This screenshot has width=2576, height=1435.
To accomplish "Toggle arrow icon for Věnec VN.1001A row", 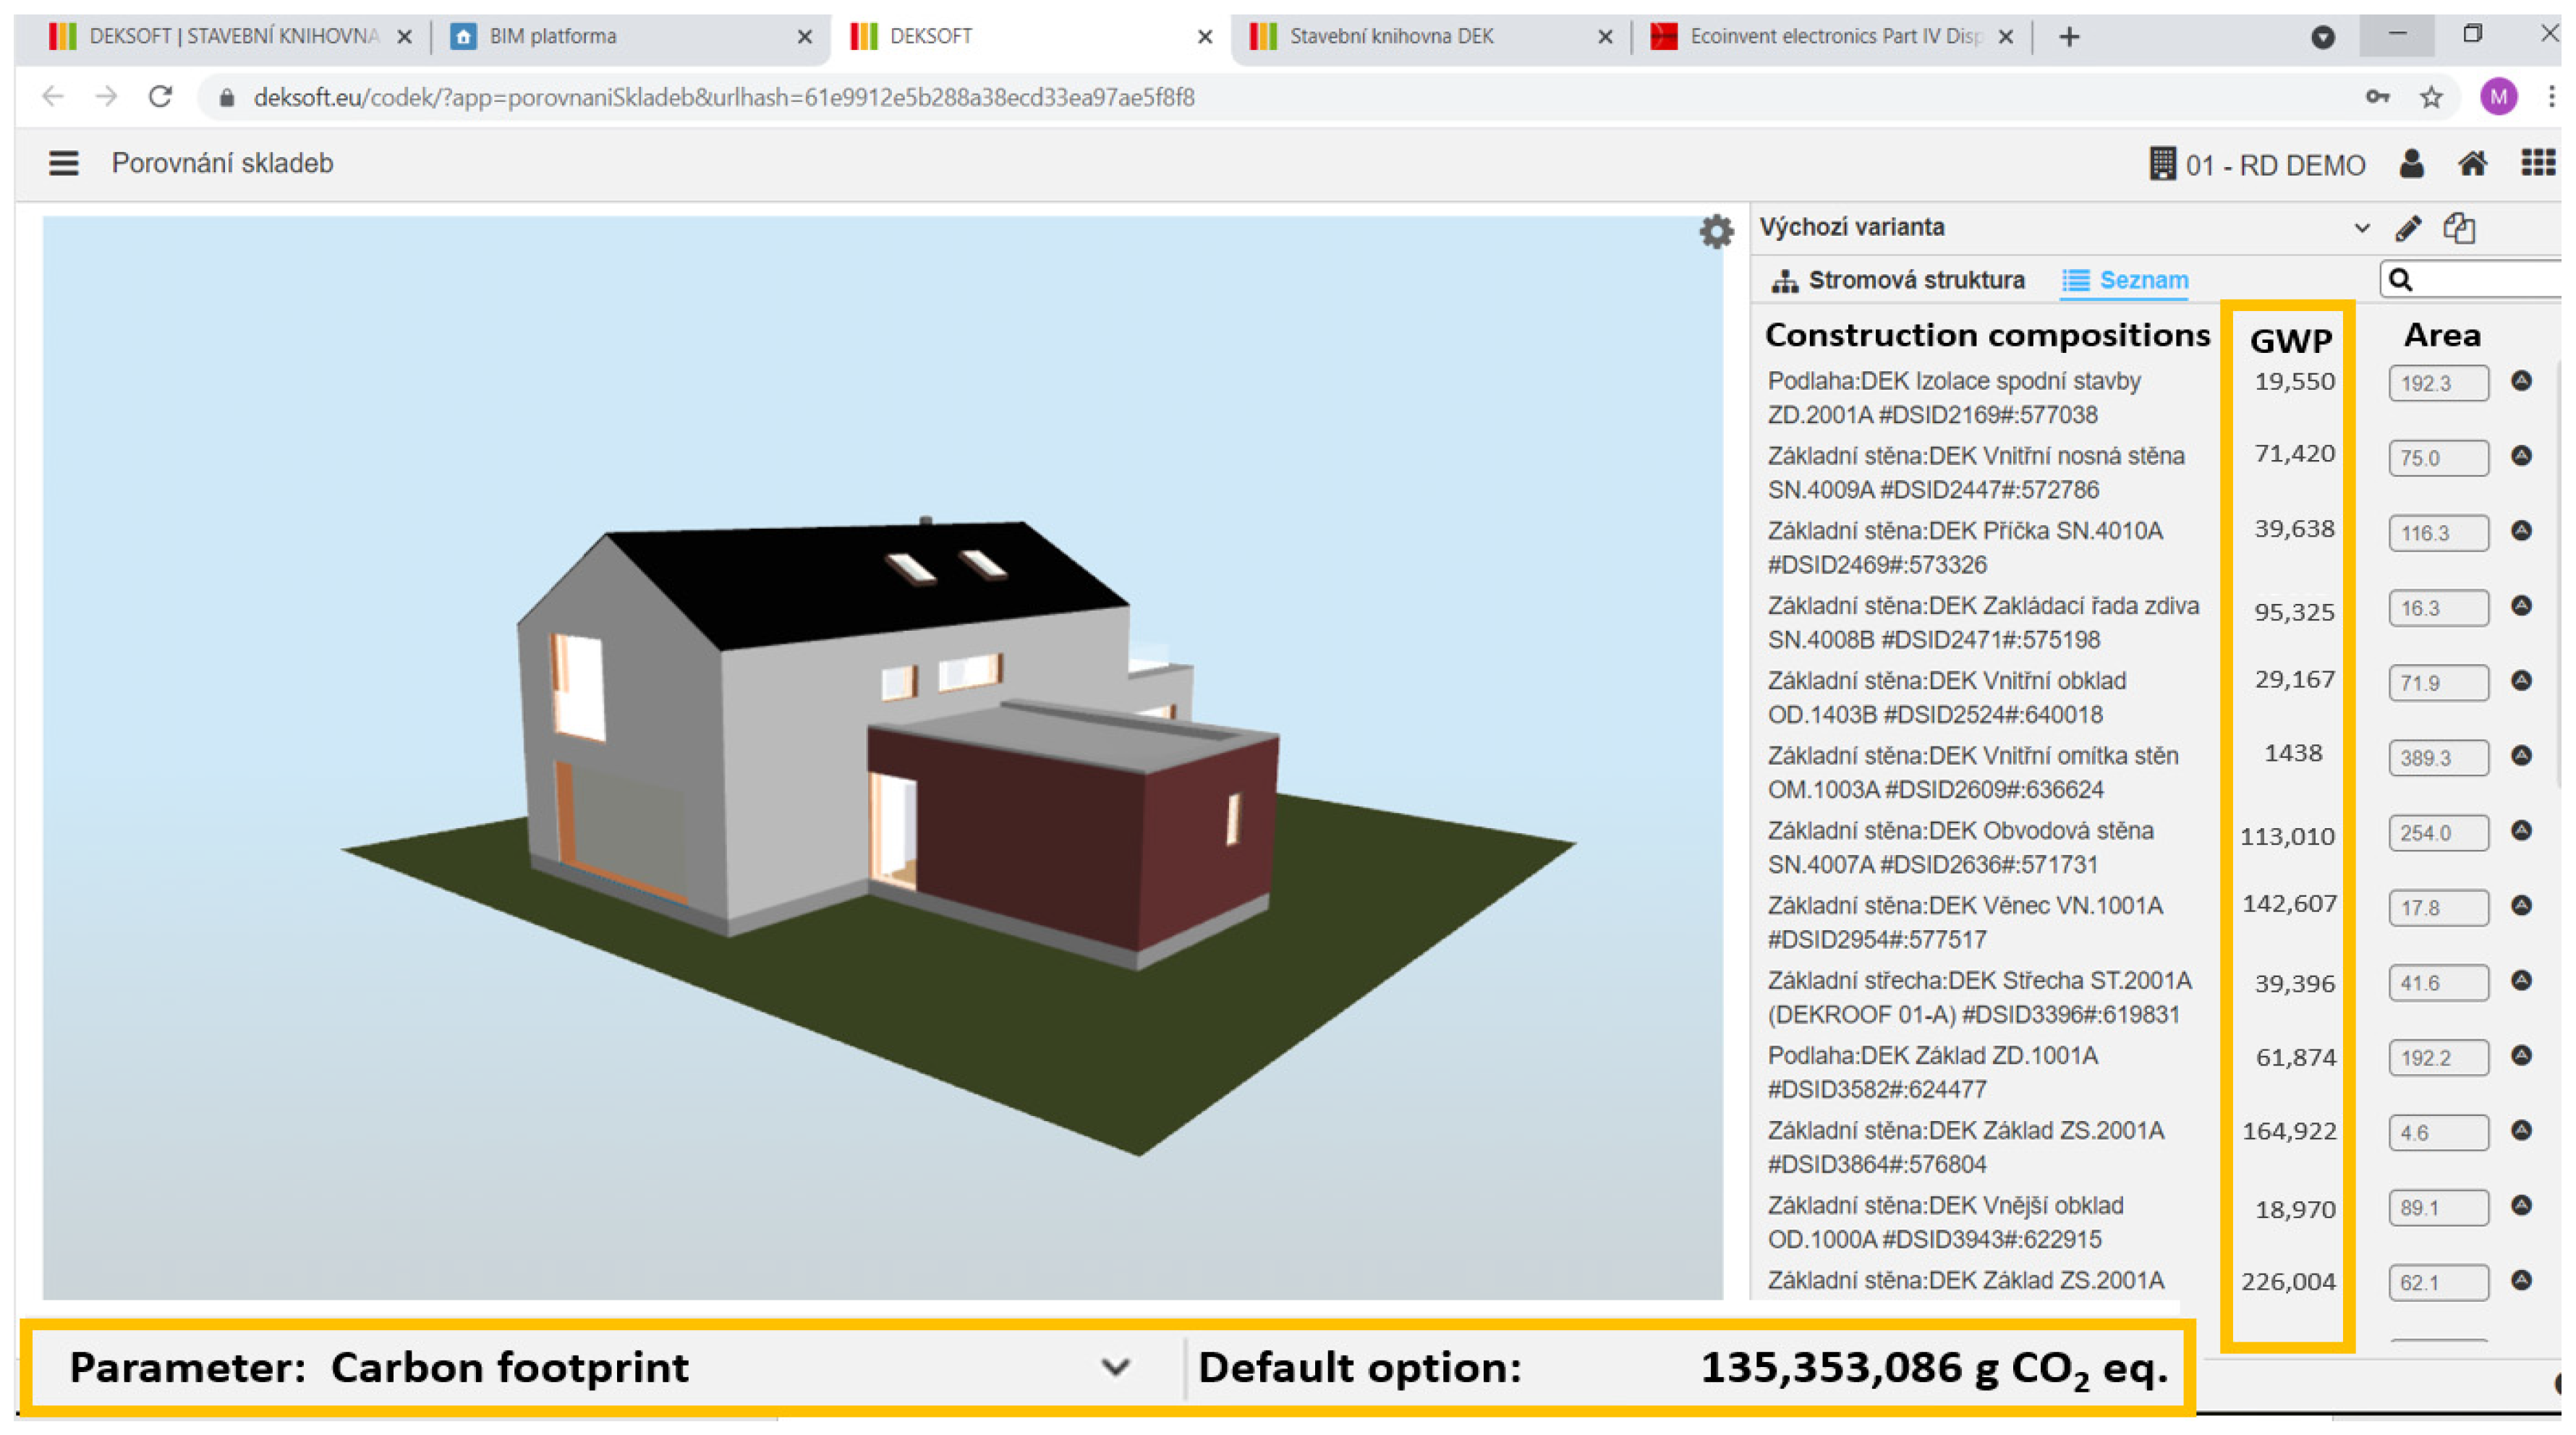I will 2521,905.
